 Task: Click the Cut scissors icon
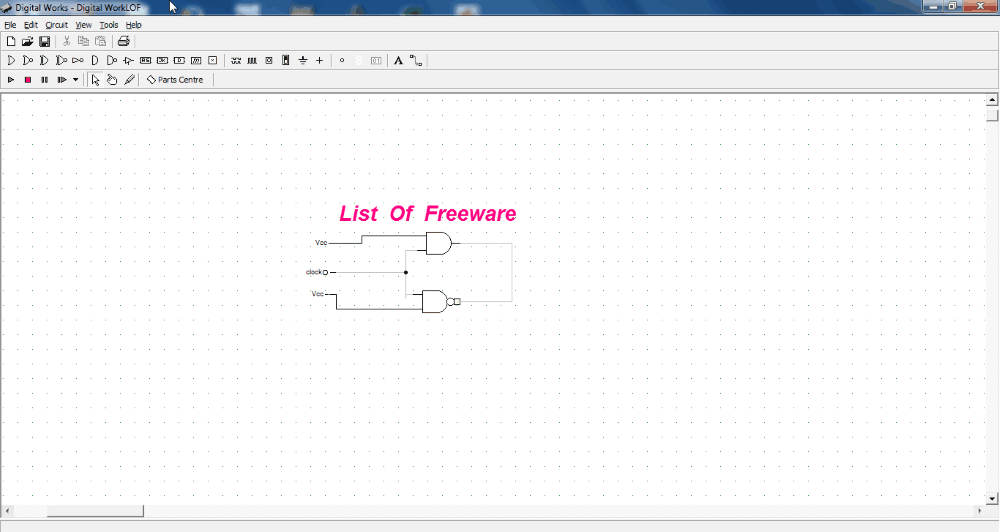coord(66,41)
